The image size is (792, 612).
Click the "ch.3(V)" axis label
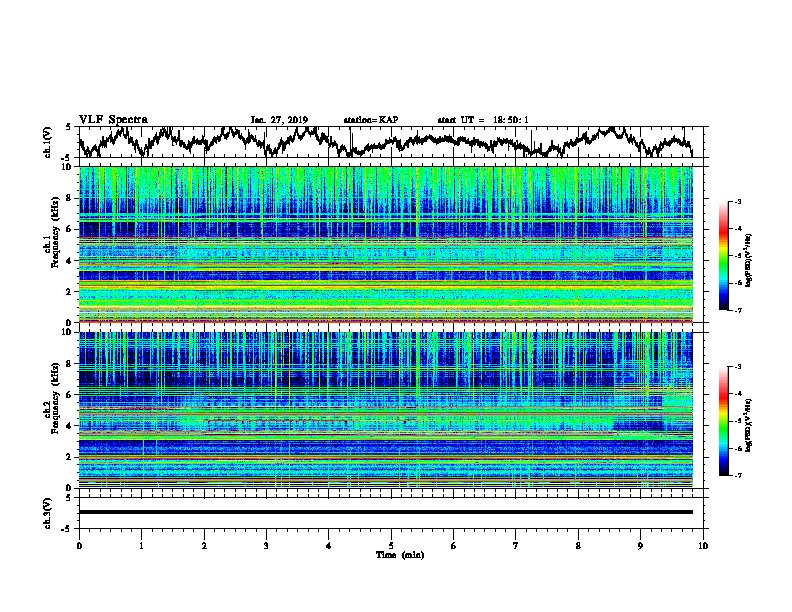(x=47, y=513)
